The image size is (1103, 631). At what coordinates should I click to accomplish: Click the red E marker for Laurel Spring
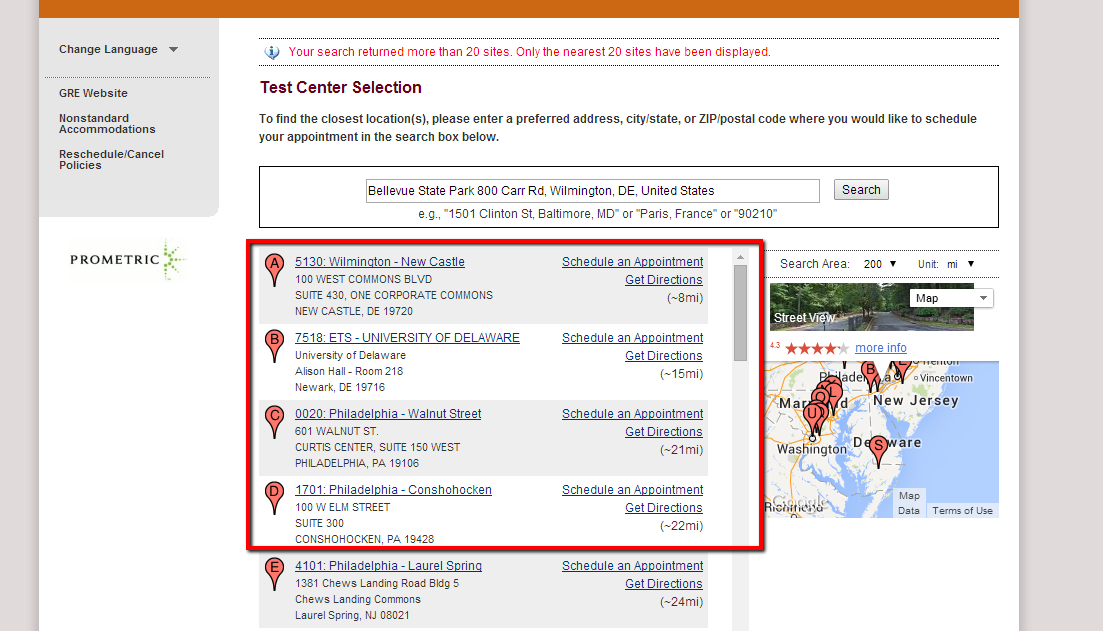point(274,573)
